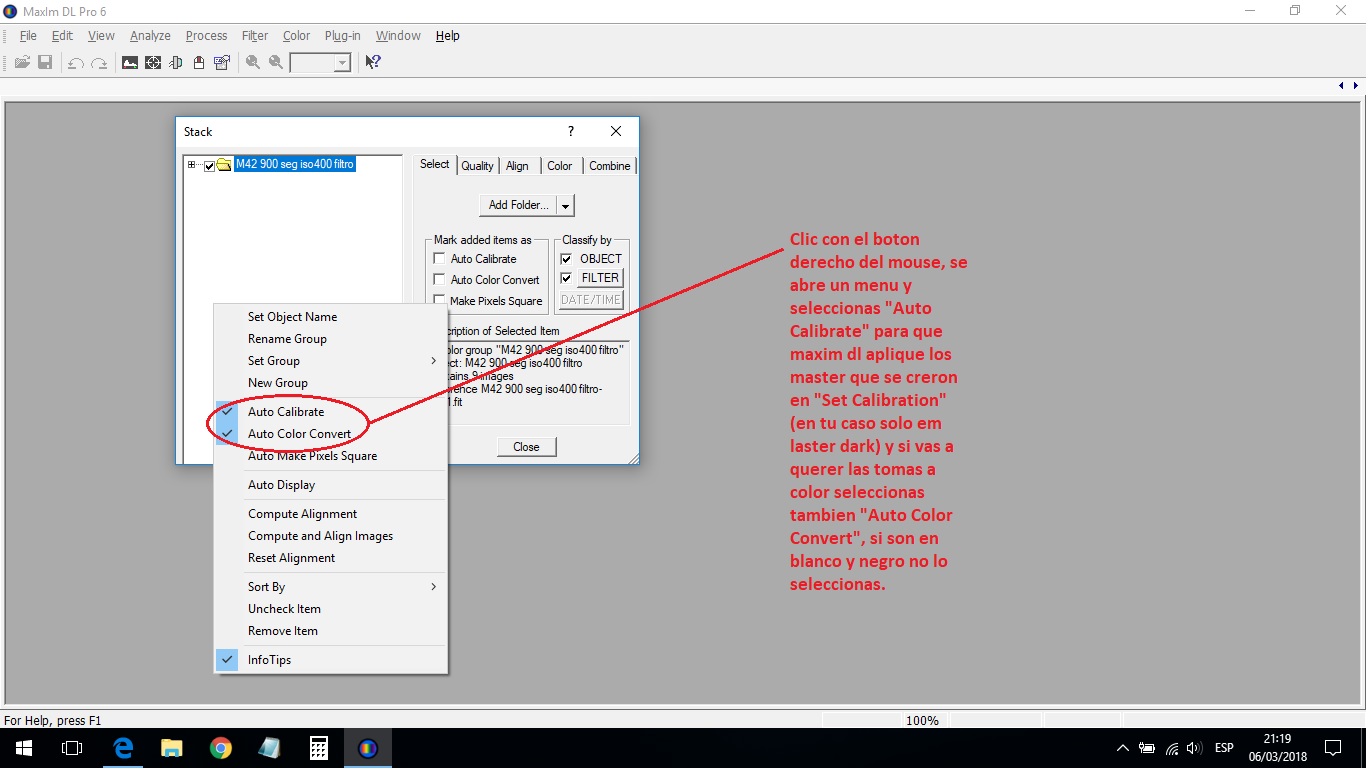Switch to the Color tab
The height and width of the screenshot is (770, 1369).
pos(560,166)
